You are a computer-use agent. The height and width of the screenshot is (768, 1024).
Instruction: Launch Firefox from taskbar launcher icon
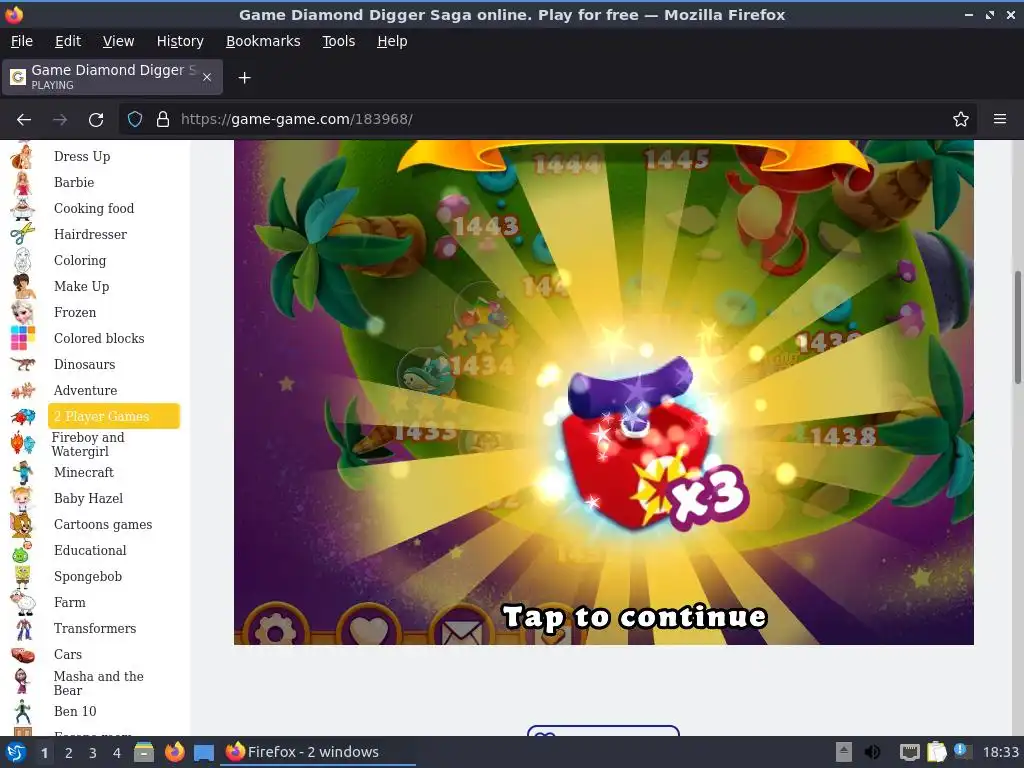click(x=174, y=752)
